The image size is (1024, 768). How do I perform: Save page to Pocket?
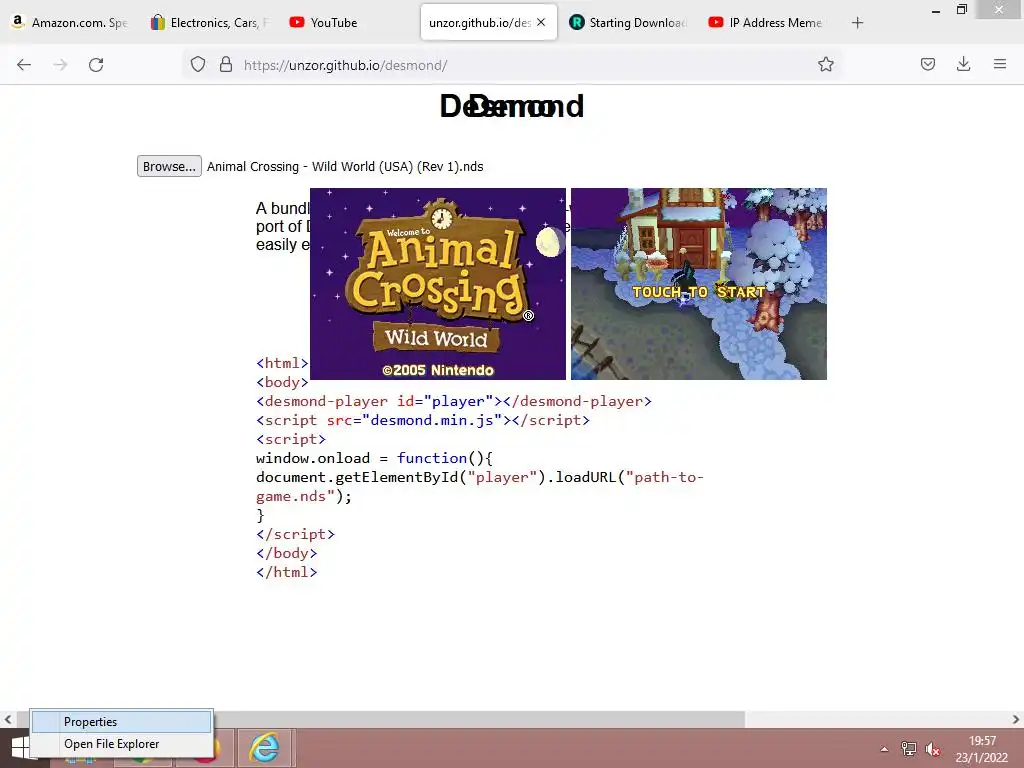pos(928,64)
